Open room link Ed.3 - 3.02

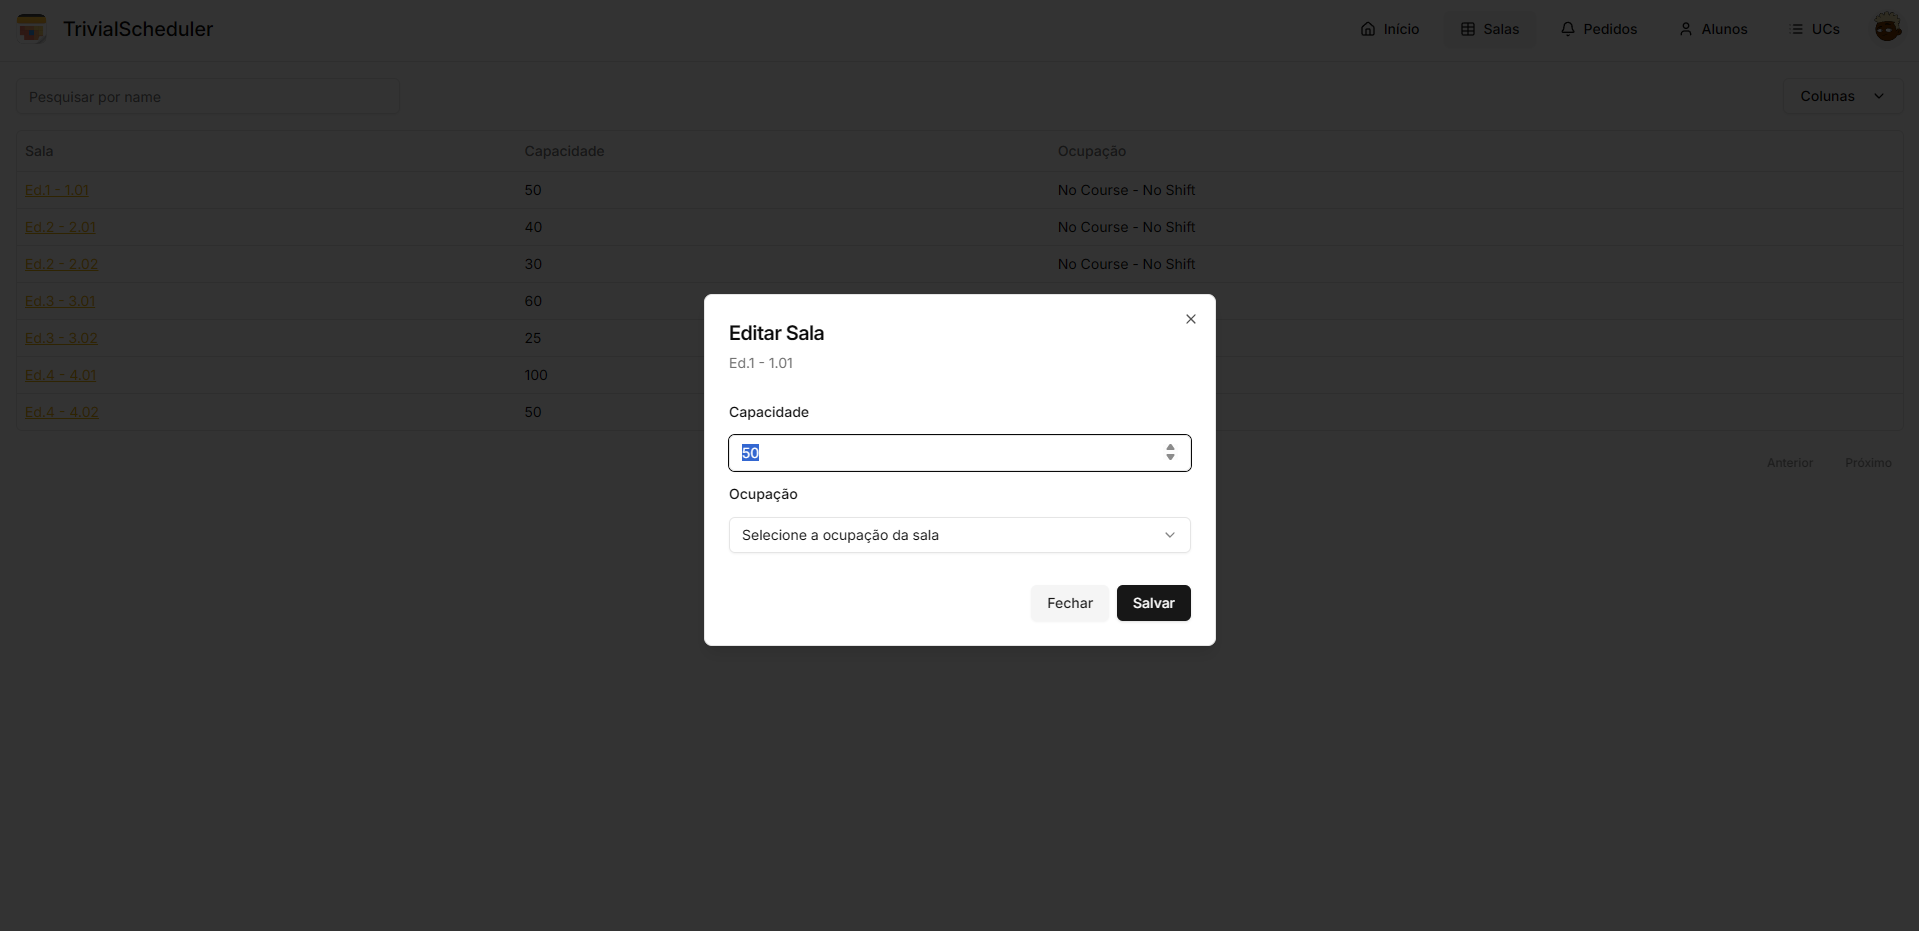pyautogui.click(x=61, y=338)
